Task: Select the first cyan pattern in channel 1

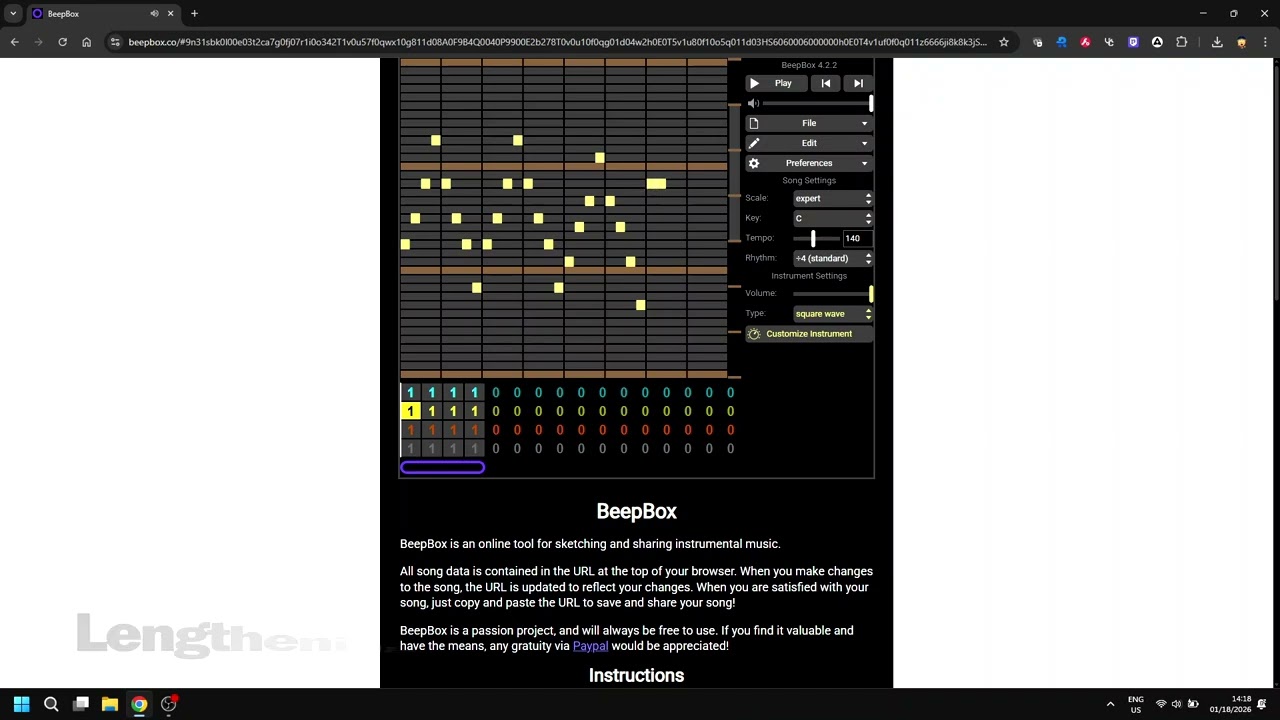Action: click(410, 392)
